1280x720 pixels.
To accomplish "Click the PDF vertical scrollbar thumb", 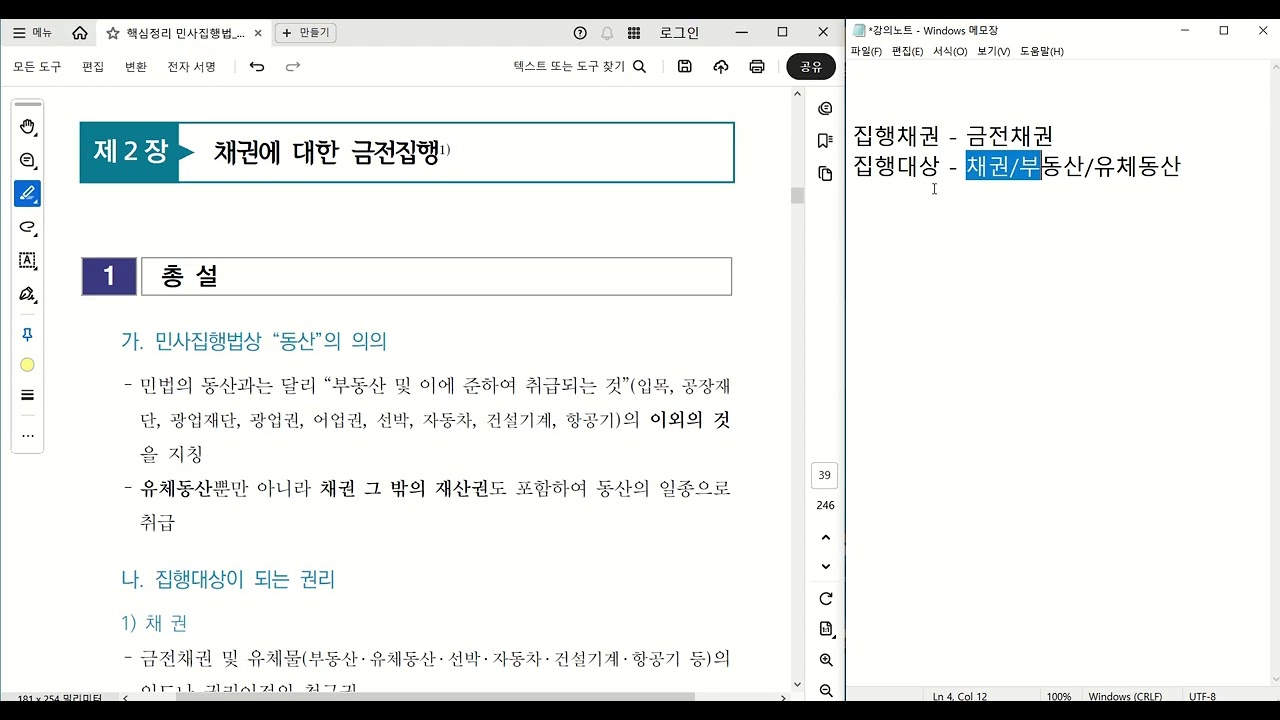I will click(x=797, y=196).
